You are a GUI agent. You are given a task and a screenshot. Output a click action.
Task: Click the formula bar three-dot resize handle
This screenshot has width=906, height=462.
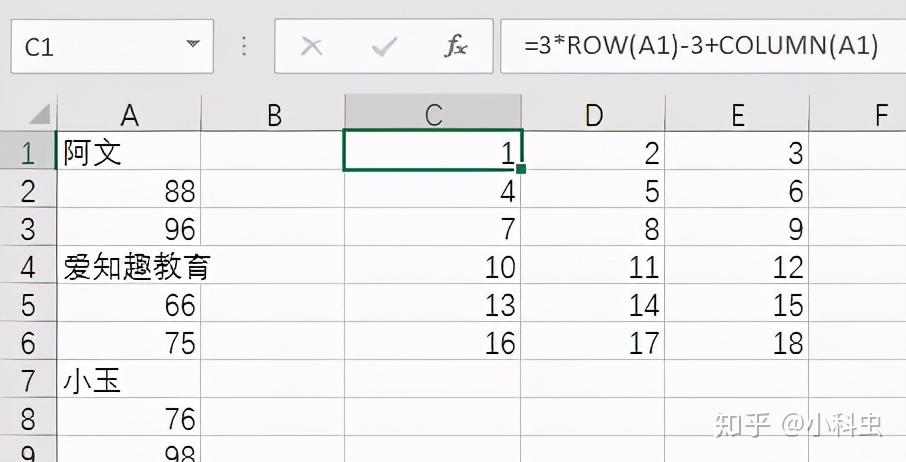pyautogui.click(x=244, y=46)
